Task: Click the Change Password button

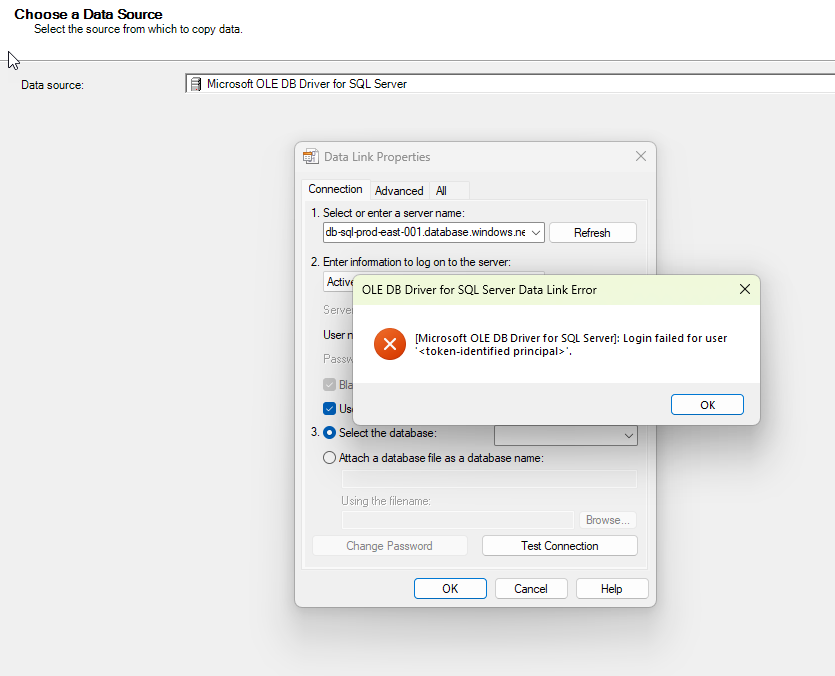Action: tap(389, 546)
